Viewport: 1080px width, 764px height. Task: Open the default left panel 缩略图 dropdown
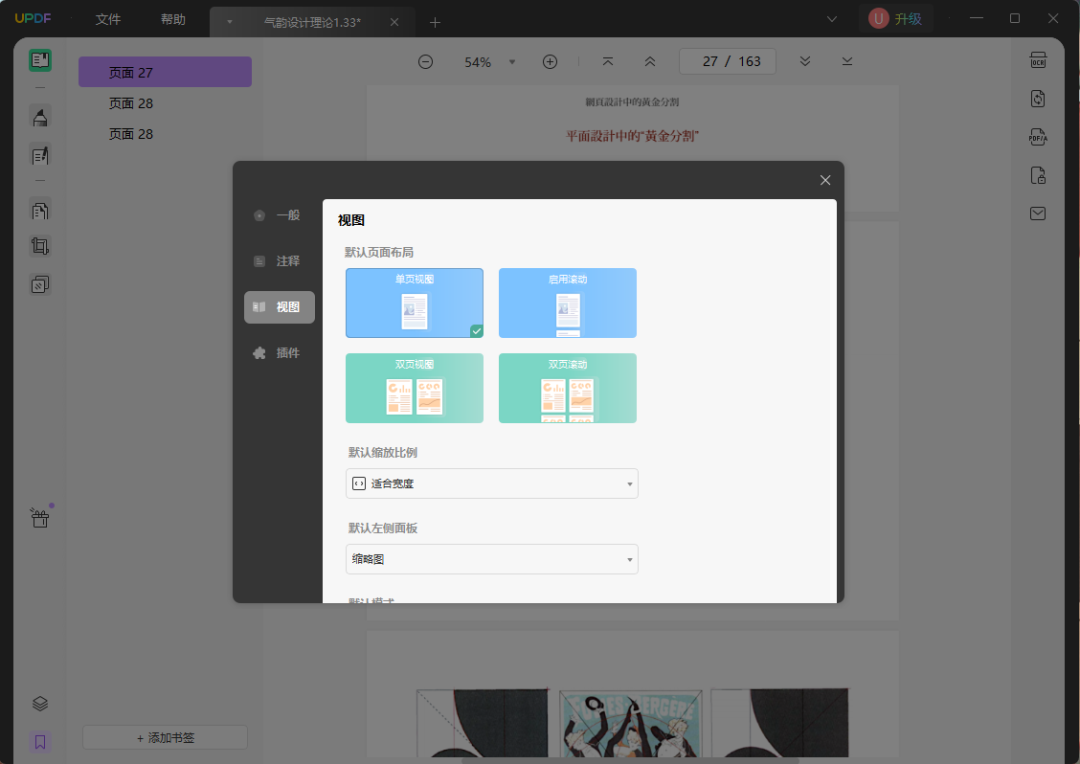(x=492, y=559)
